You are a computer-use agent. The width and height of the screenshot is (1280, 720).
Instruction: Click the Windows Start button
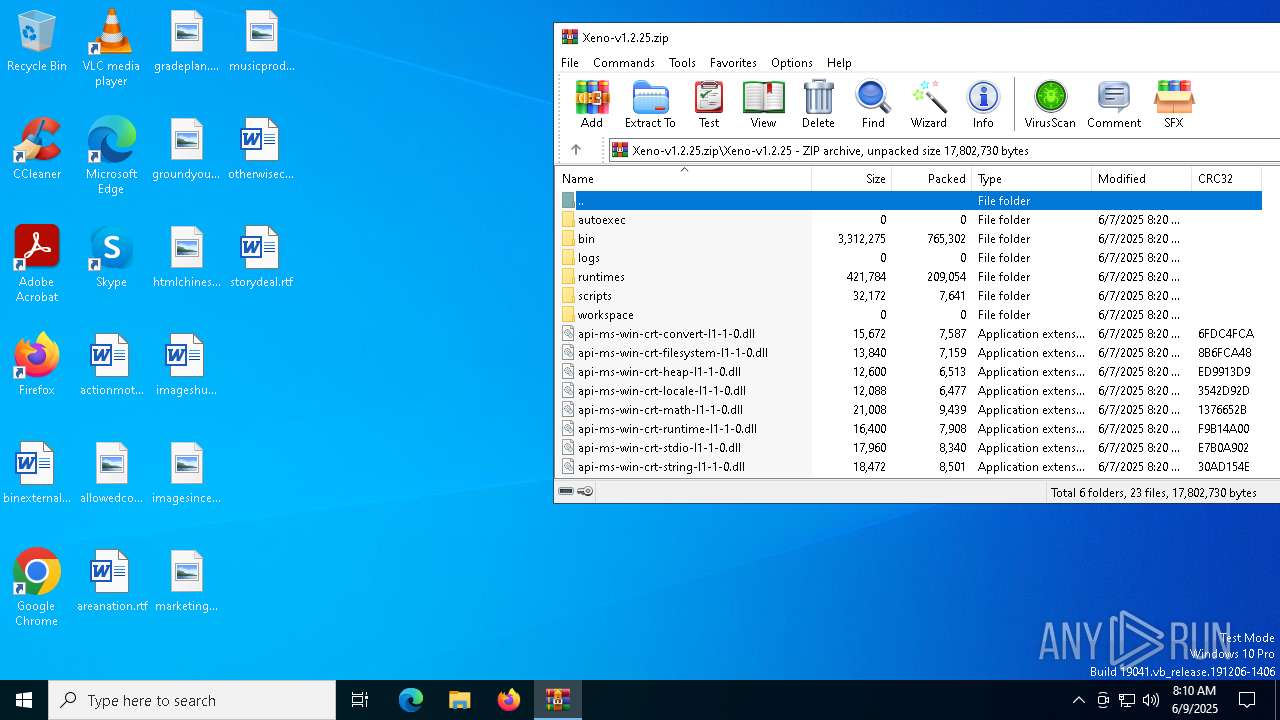point(24,700)
